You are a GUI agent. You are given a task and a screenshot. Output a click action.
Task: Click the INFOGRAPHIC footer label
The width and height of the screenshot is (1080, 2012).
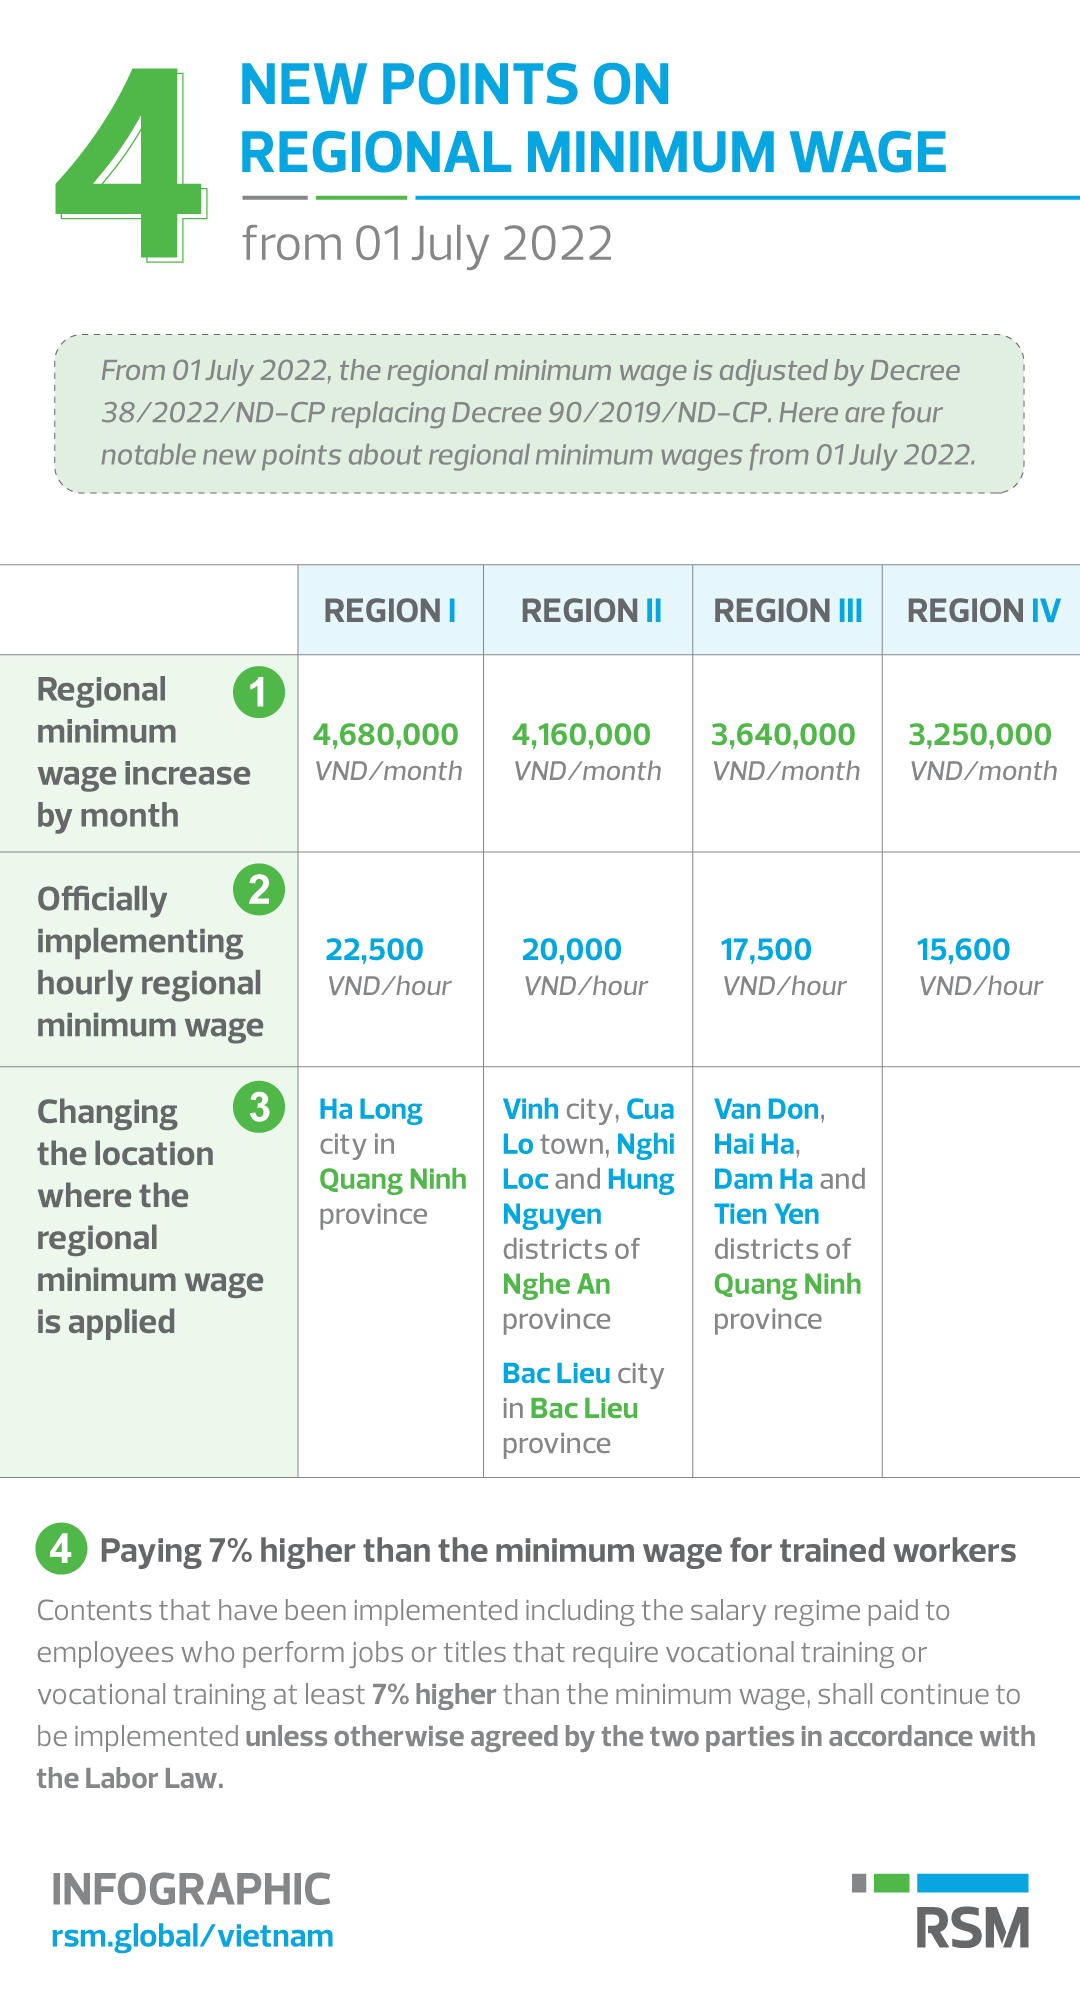tap(191, 1889)
